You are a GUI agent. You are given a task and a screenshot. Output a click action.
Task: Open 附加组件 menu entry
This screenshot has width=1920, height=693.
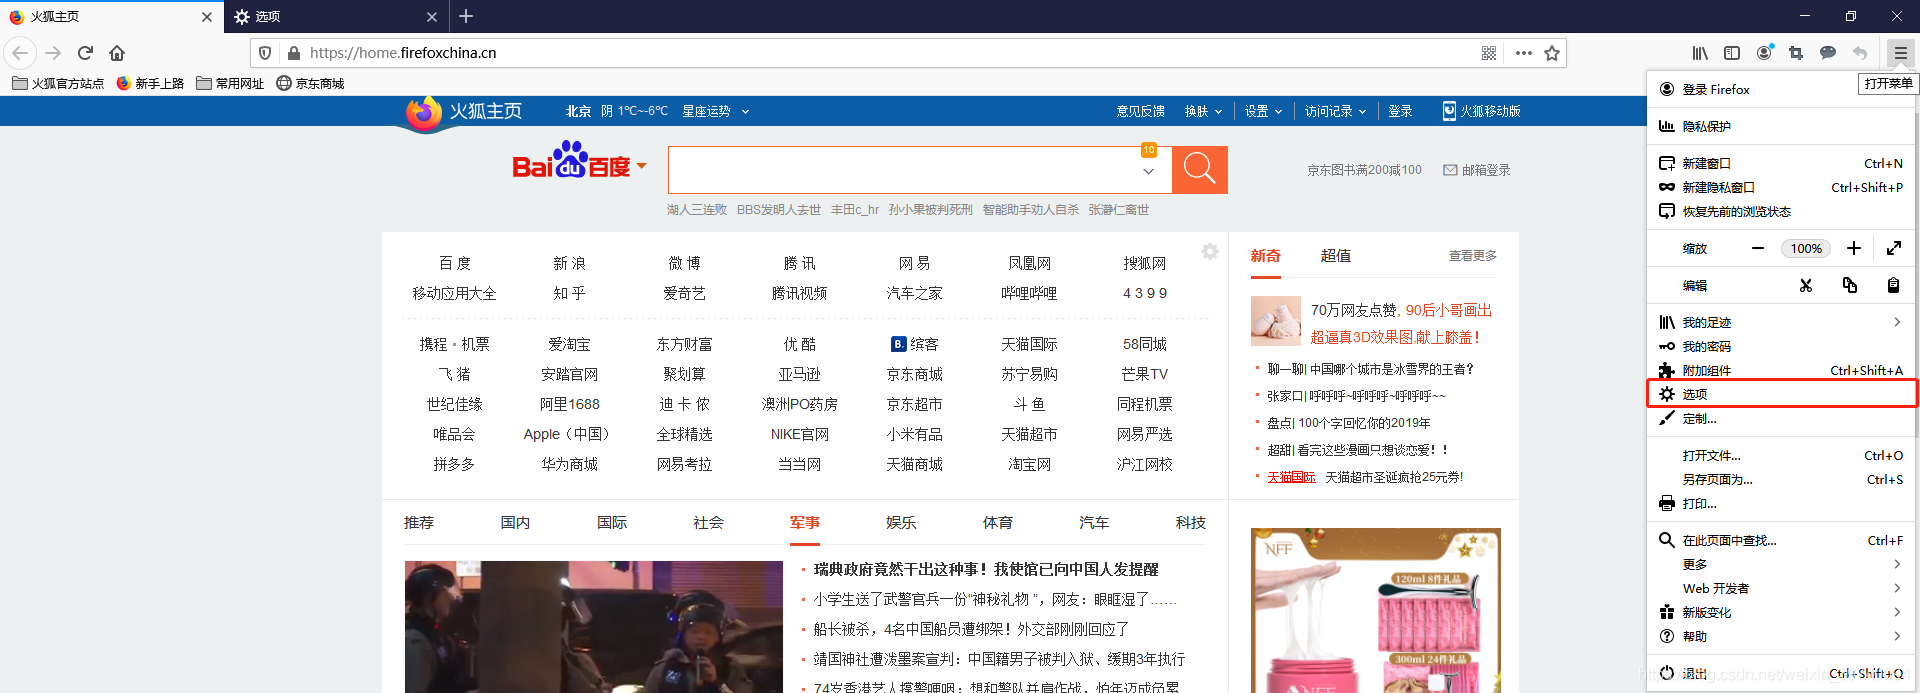click(1782, 370)
